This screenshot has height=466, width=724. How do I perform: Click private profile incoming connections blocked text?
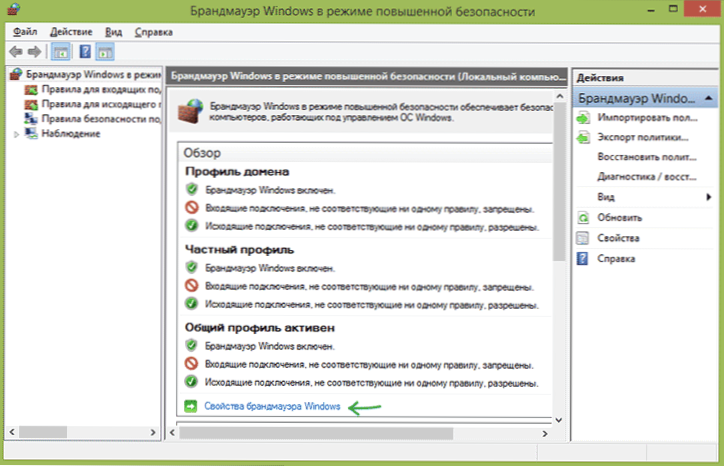click(369, 287)
